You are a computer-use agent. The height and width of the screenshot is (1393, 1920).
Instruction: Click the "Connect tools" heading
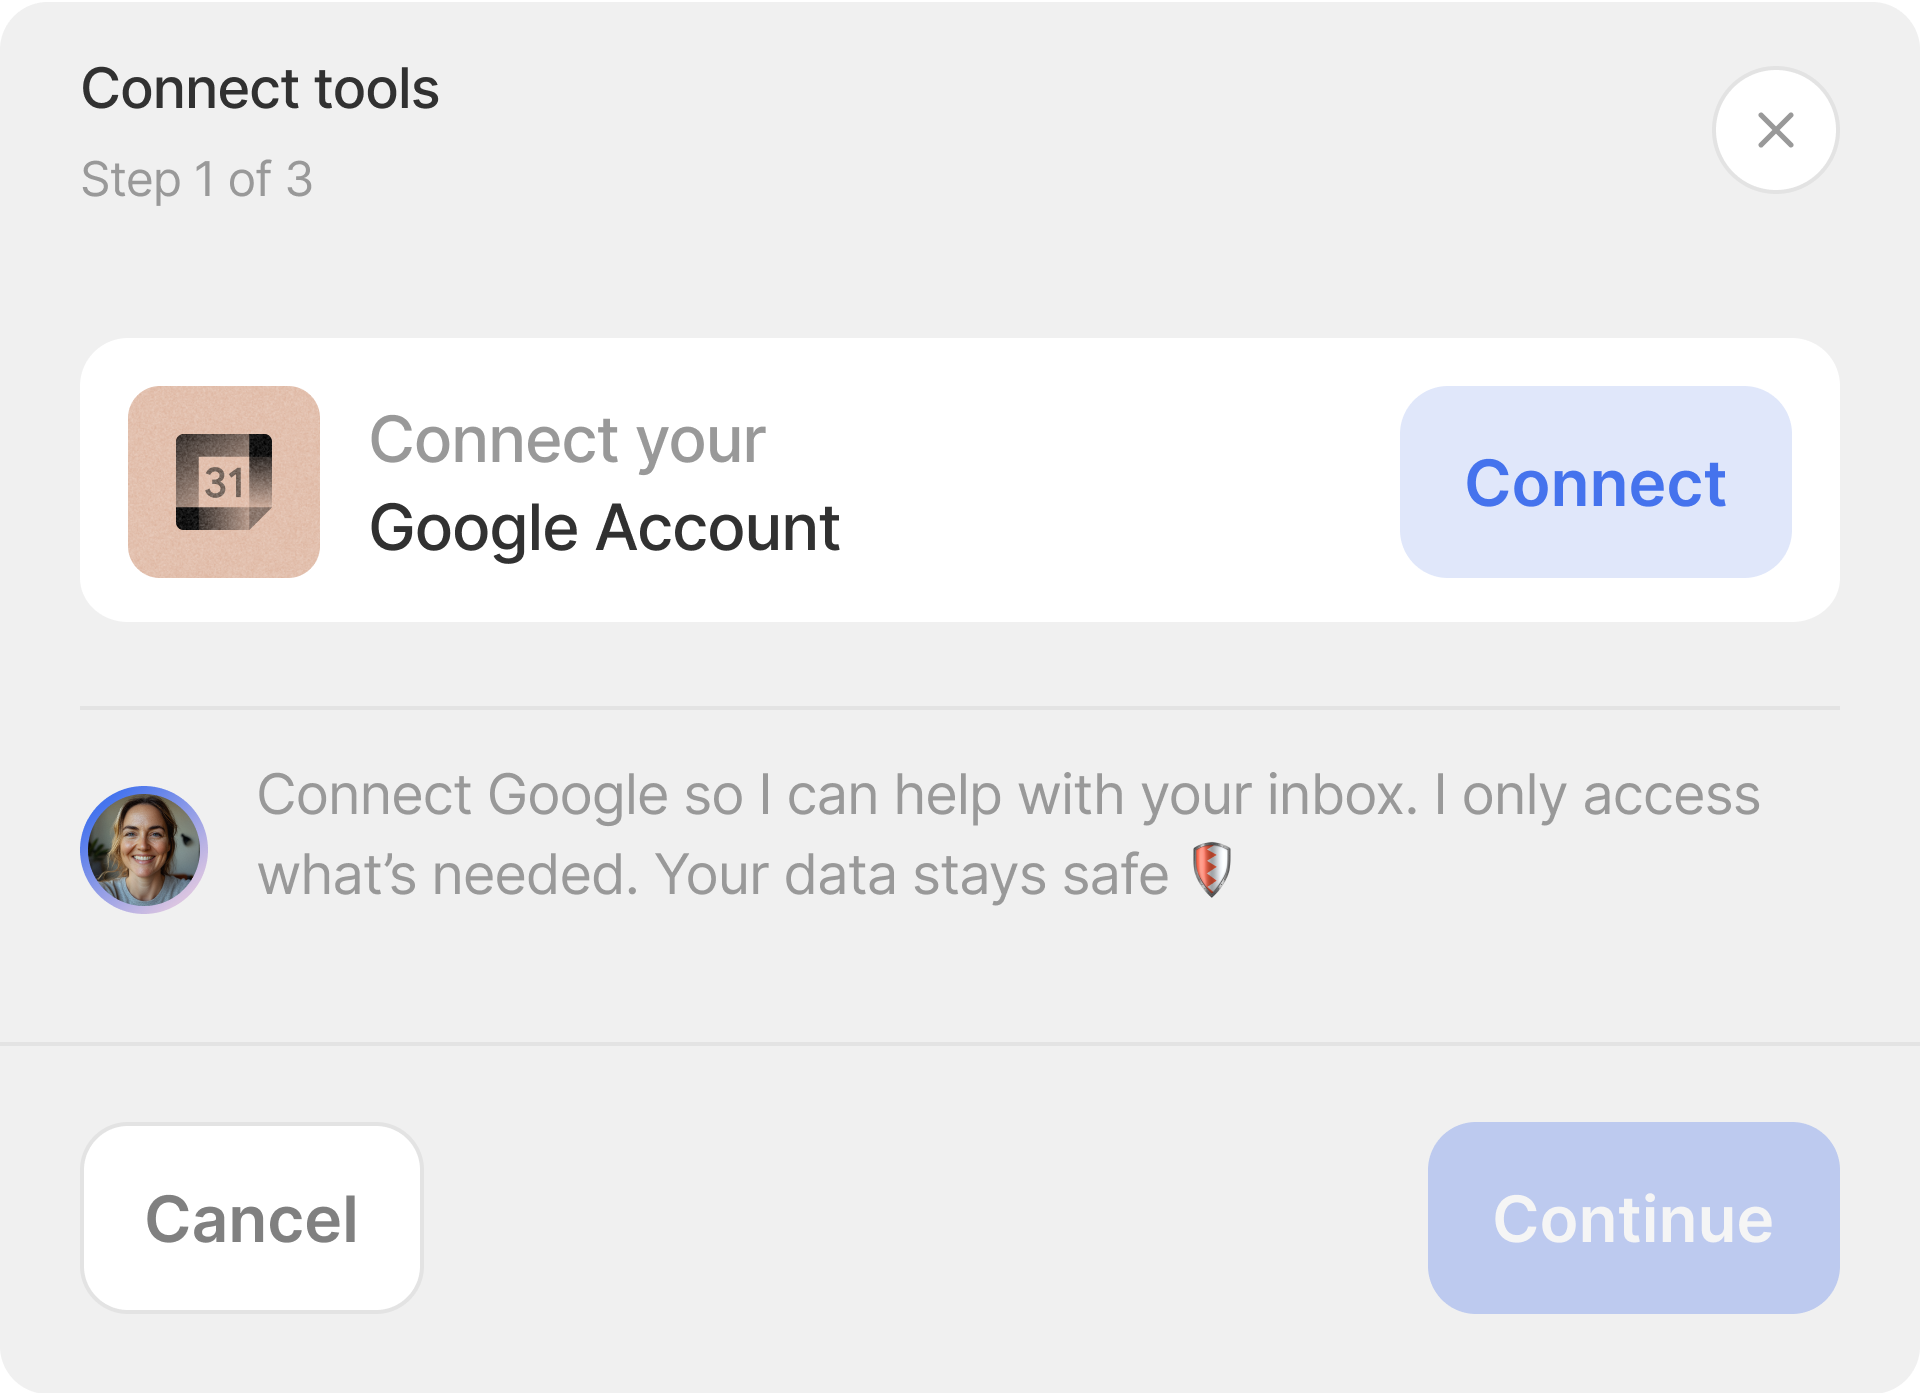click(260, 88)
